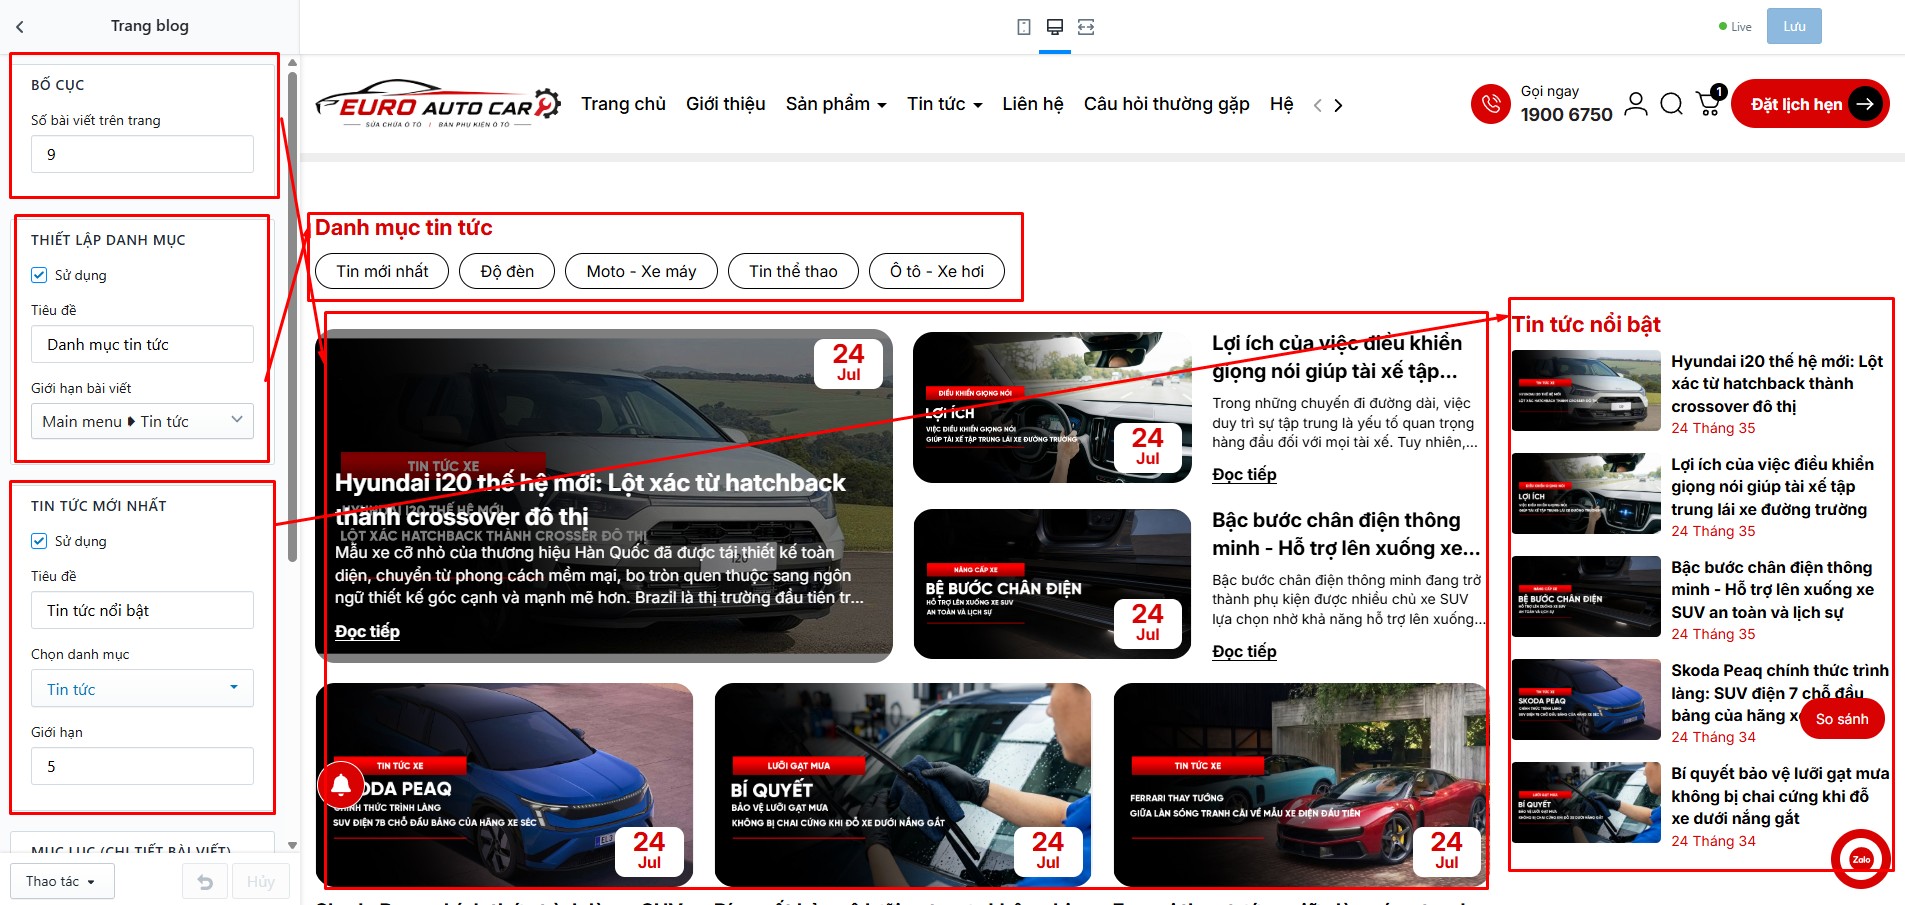The height and width of the screenshot is (905, 1905).
Task: Expand the Tin tức navigation menu
Action: pos(945,104)
